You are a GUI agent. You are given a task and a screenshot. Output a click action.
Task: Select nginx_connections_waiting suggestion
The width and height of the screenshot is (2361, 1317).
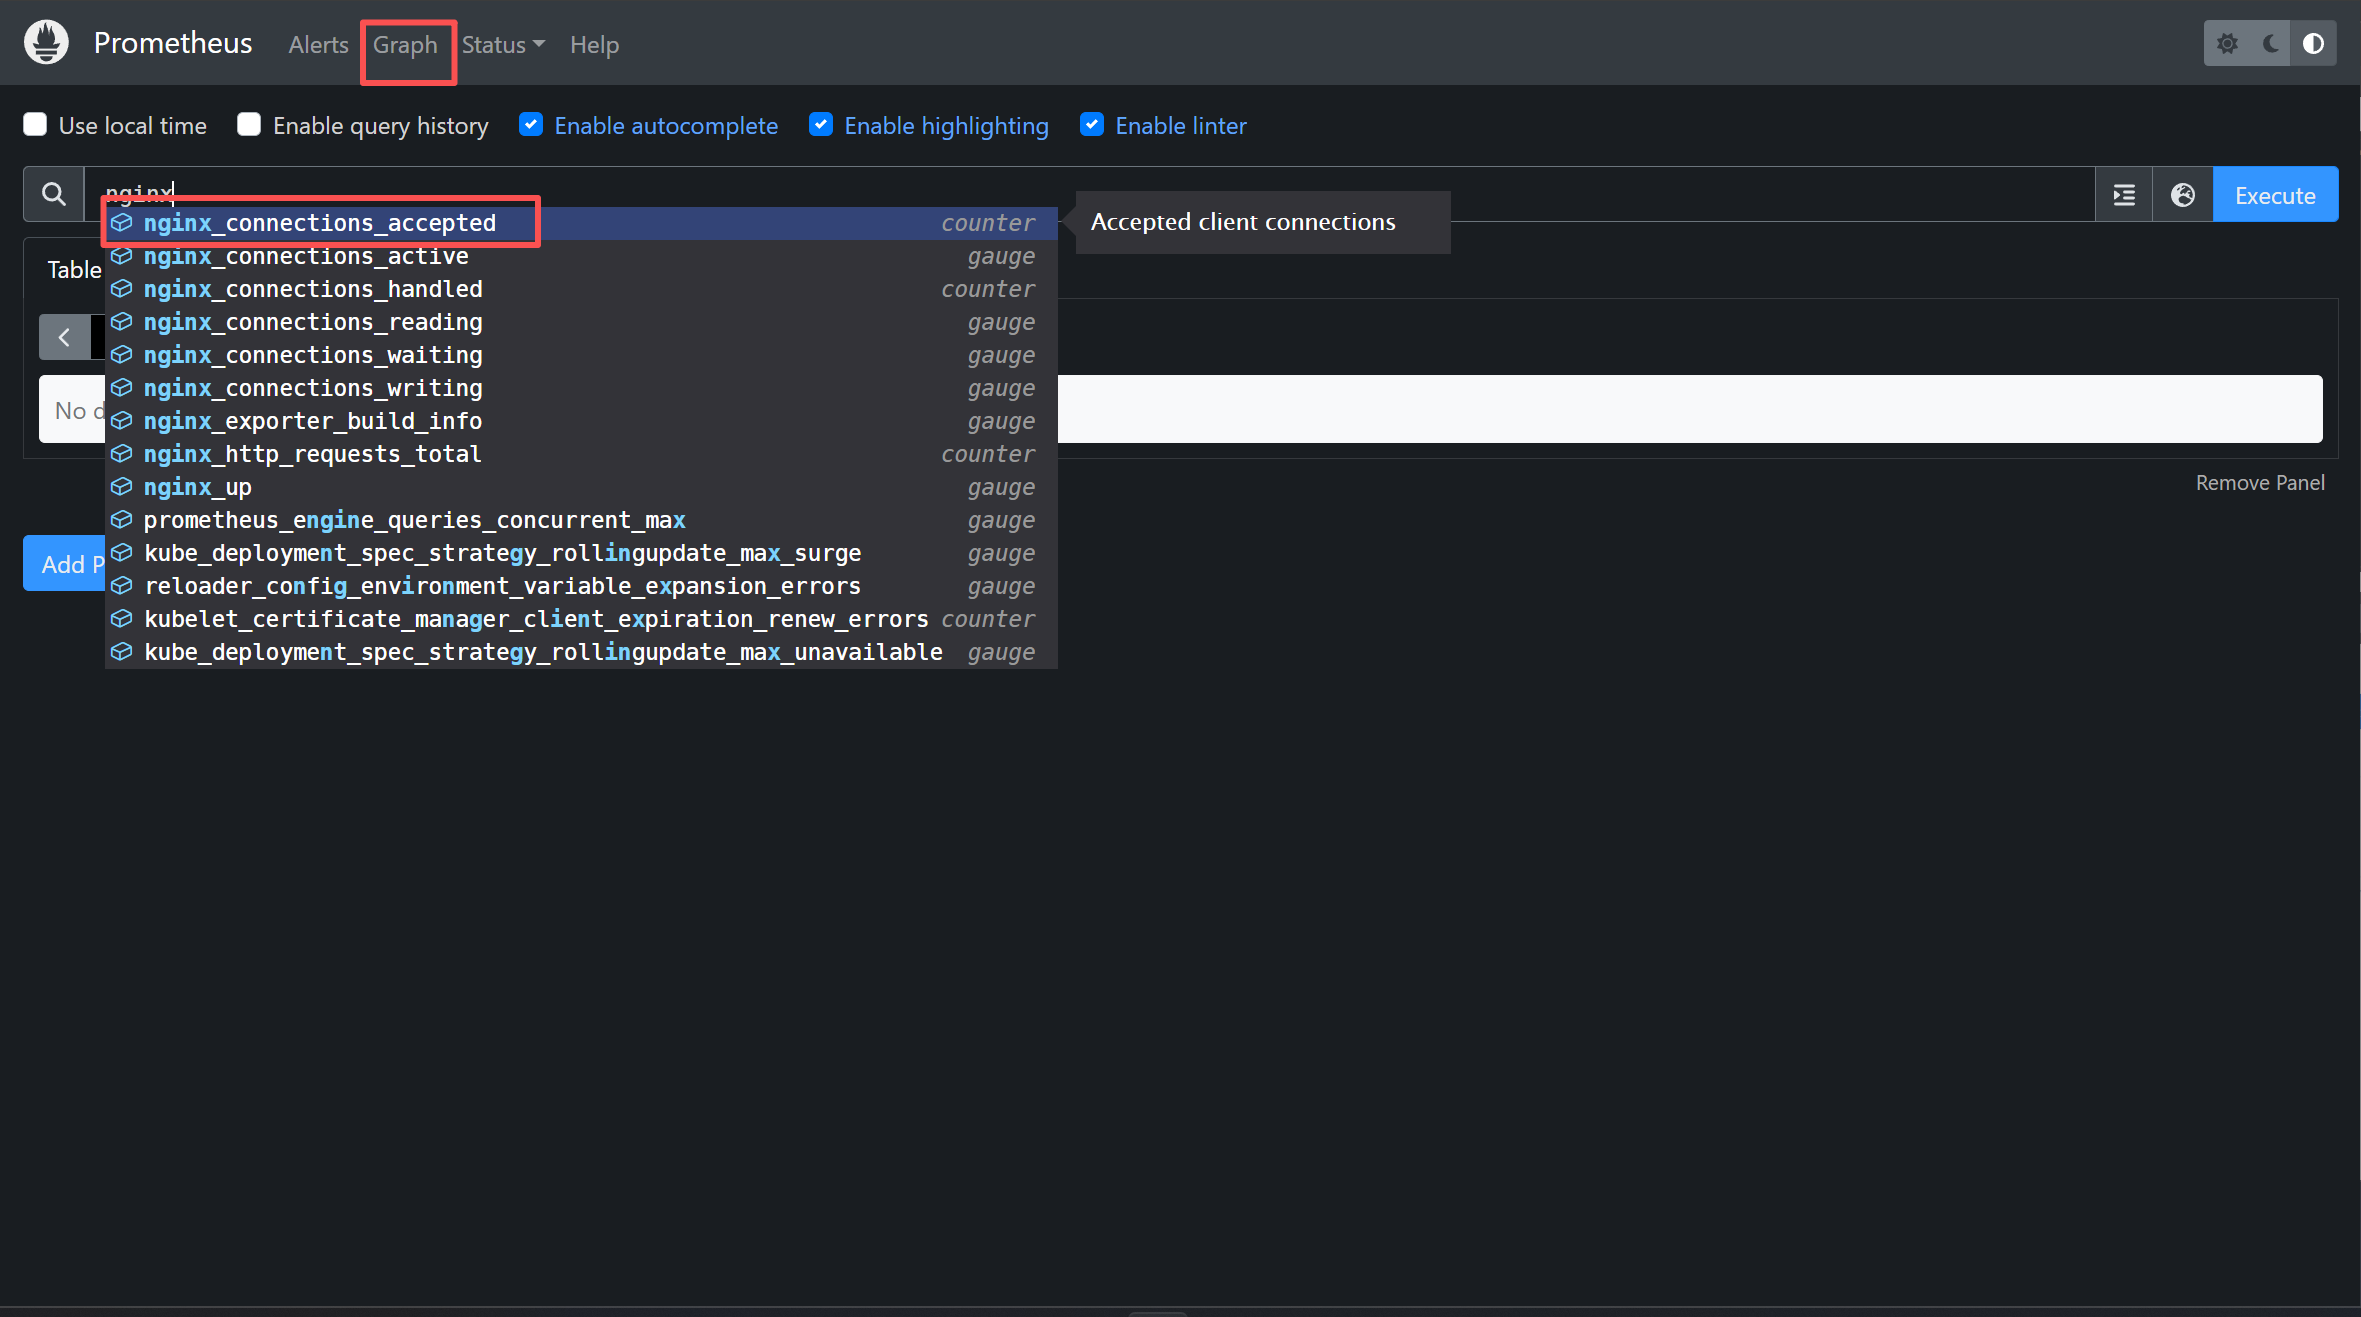point(581,355)
